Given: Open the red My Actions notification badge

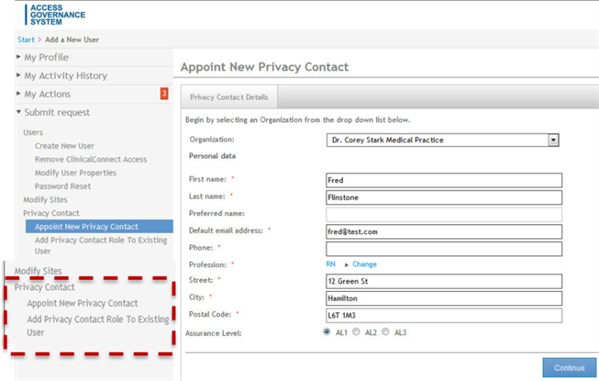Looking at the screenshot, I should point(164,94).
